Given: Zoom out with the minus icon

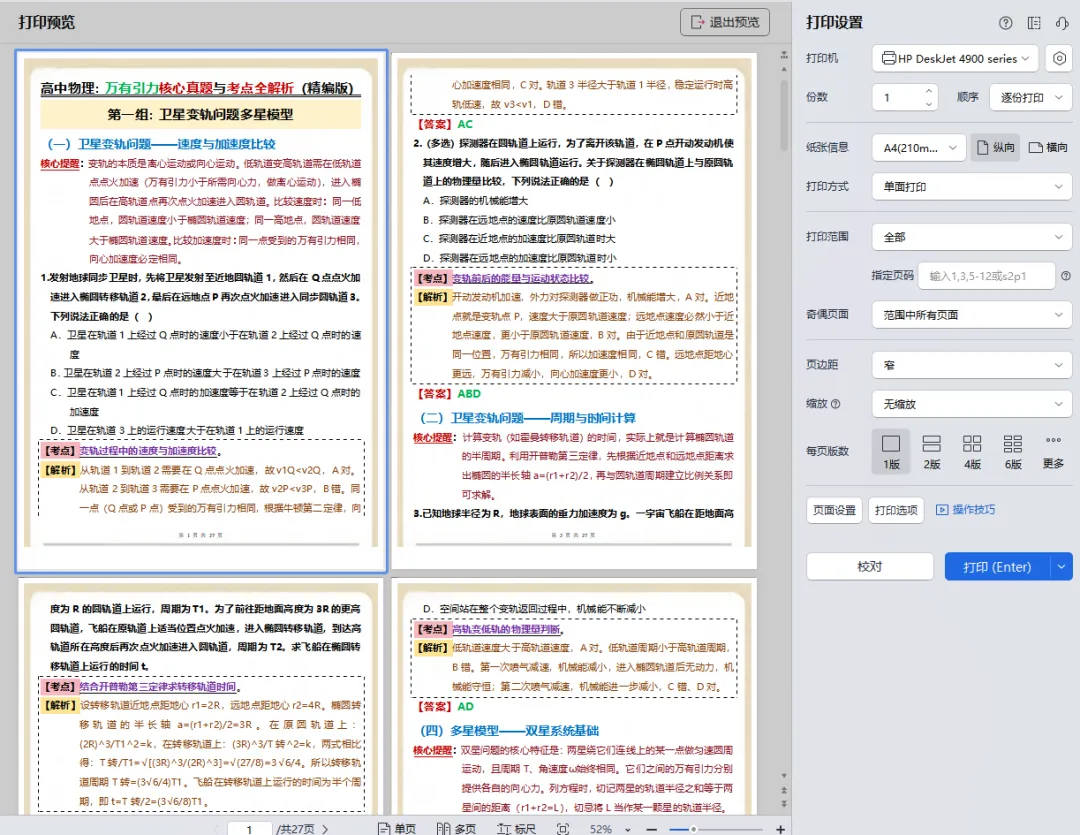Looking at the screenshot, I should click(652, 829).
